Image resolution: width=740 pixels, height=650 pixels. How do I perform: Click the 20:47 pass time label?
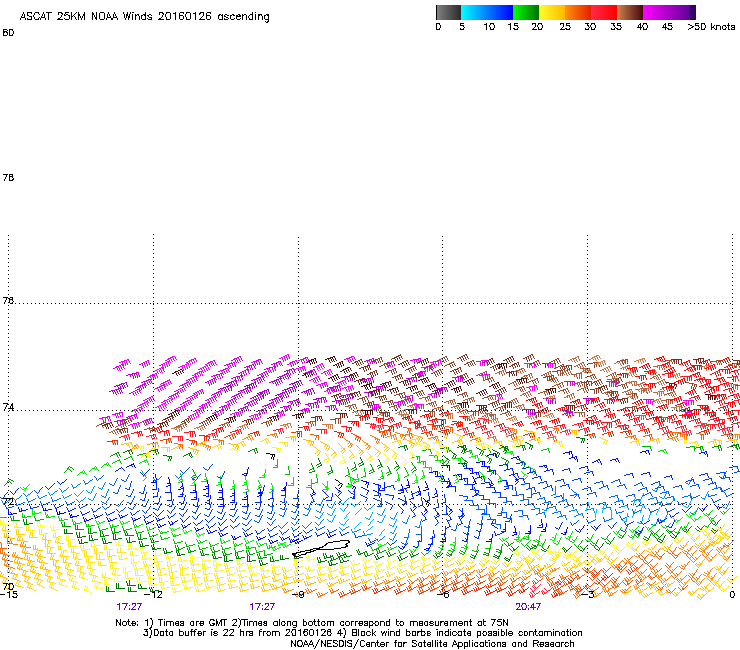[x=528, y=607]
